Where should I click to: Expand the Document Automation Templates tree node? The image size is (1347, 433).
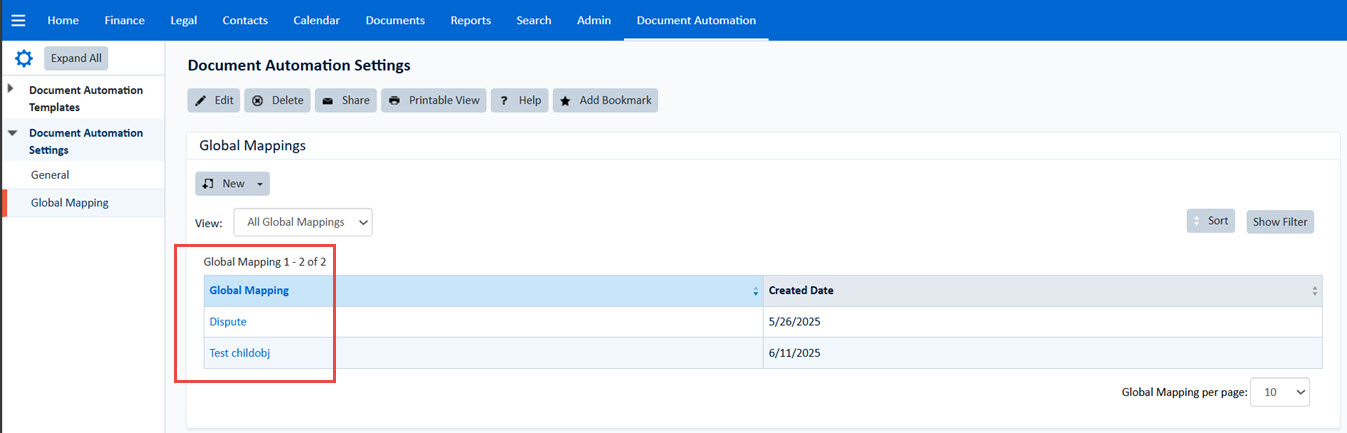point(11,89)
